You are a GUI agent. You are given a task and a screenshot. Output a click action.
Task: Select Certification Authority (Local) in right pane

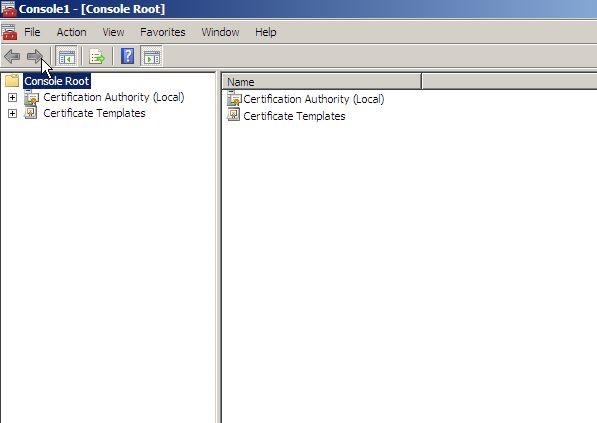tap(313, 99)
